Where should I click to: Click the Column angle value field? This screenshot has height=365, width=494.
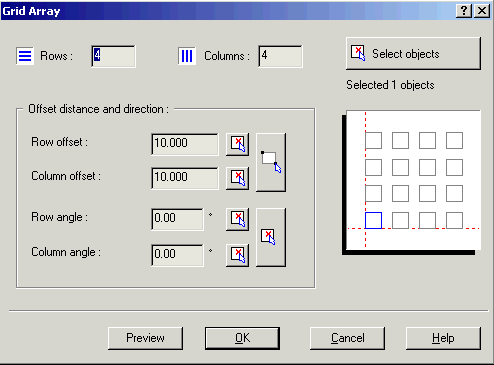(177, 255)
